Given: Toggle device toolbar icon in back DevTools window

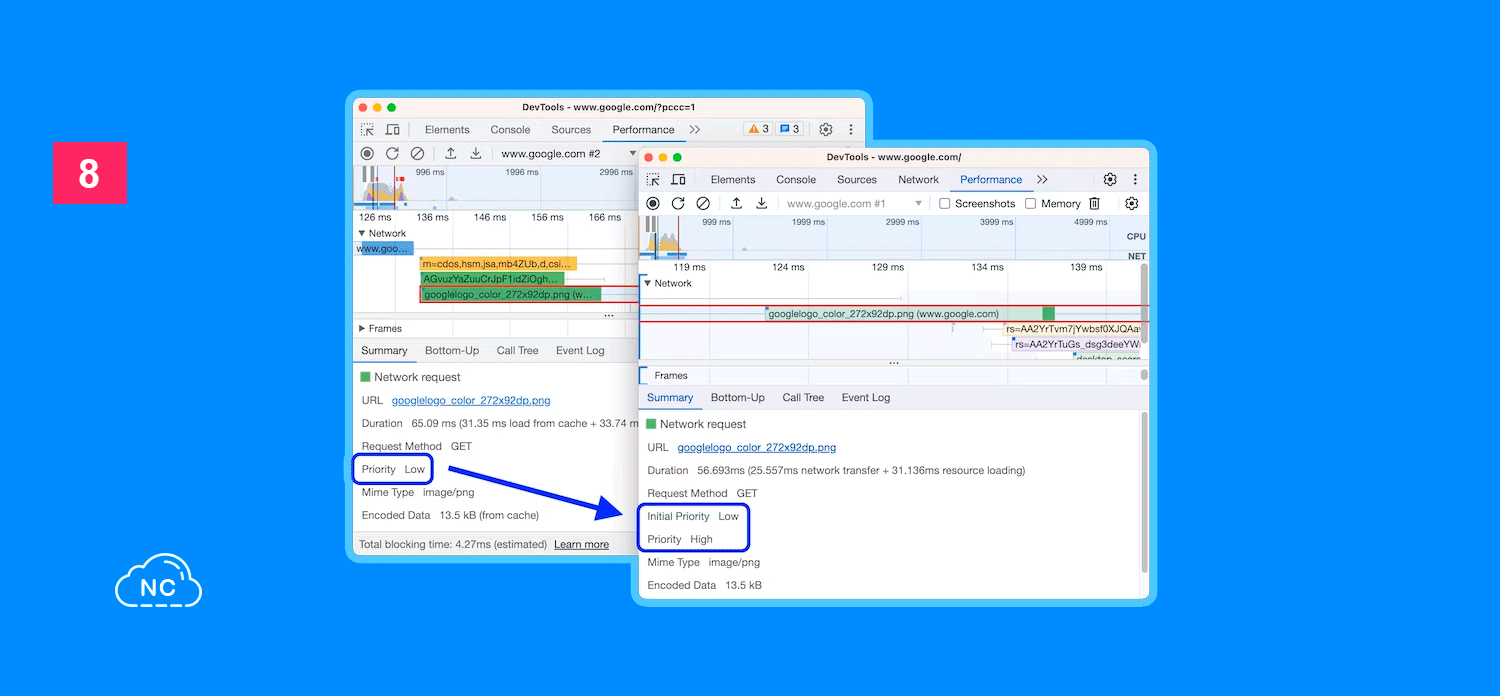Looking at the screenshot, I should (x=393, y=130).
